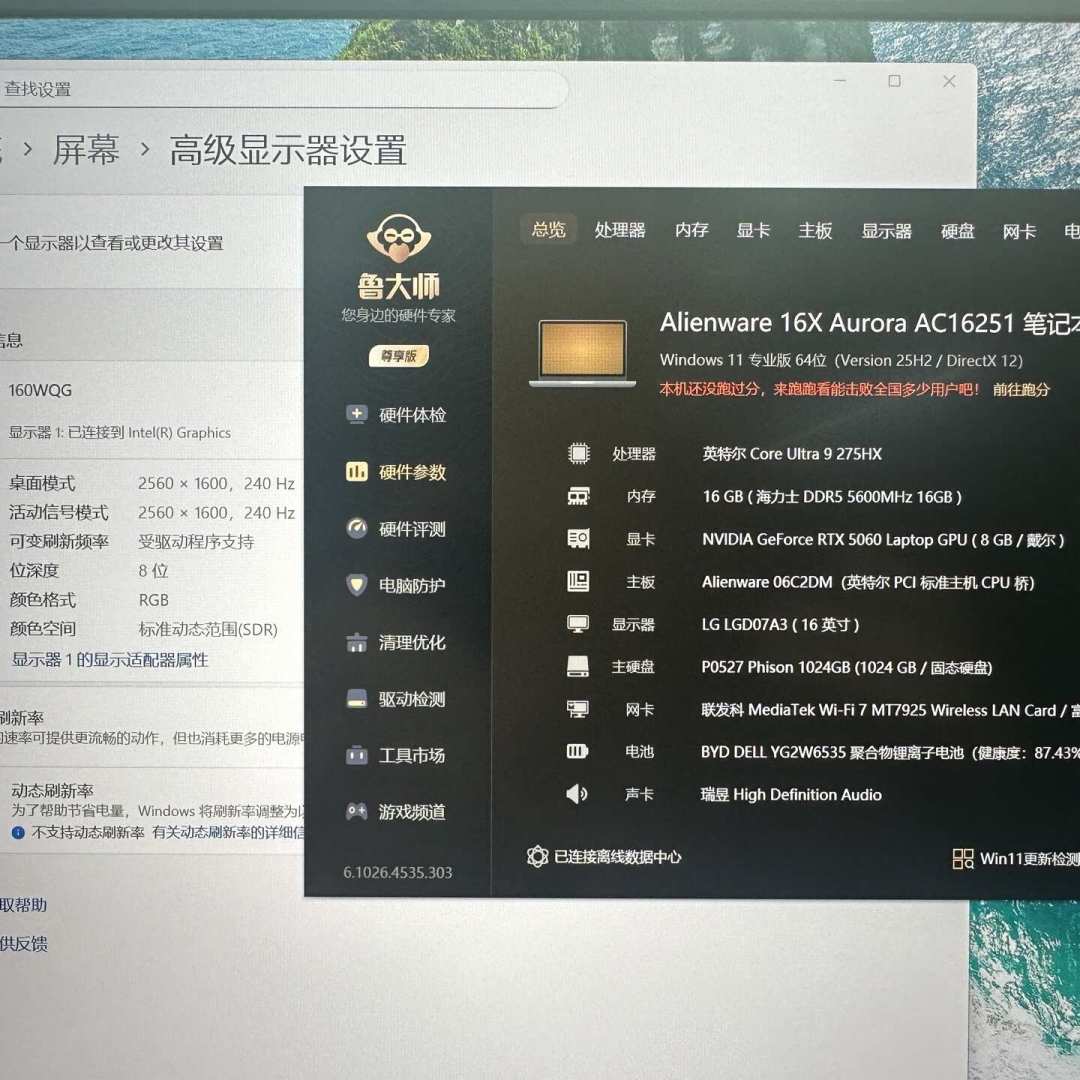Click LG LGD07A3 display value
Image resolution: width=1080 pixels, height=1080 pixels.
tap(780, 625)
